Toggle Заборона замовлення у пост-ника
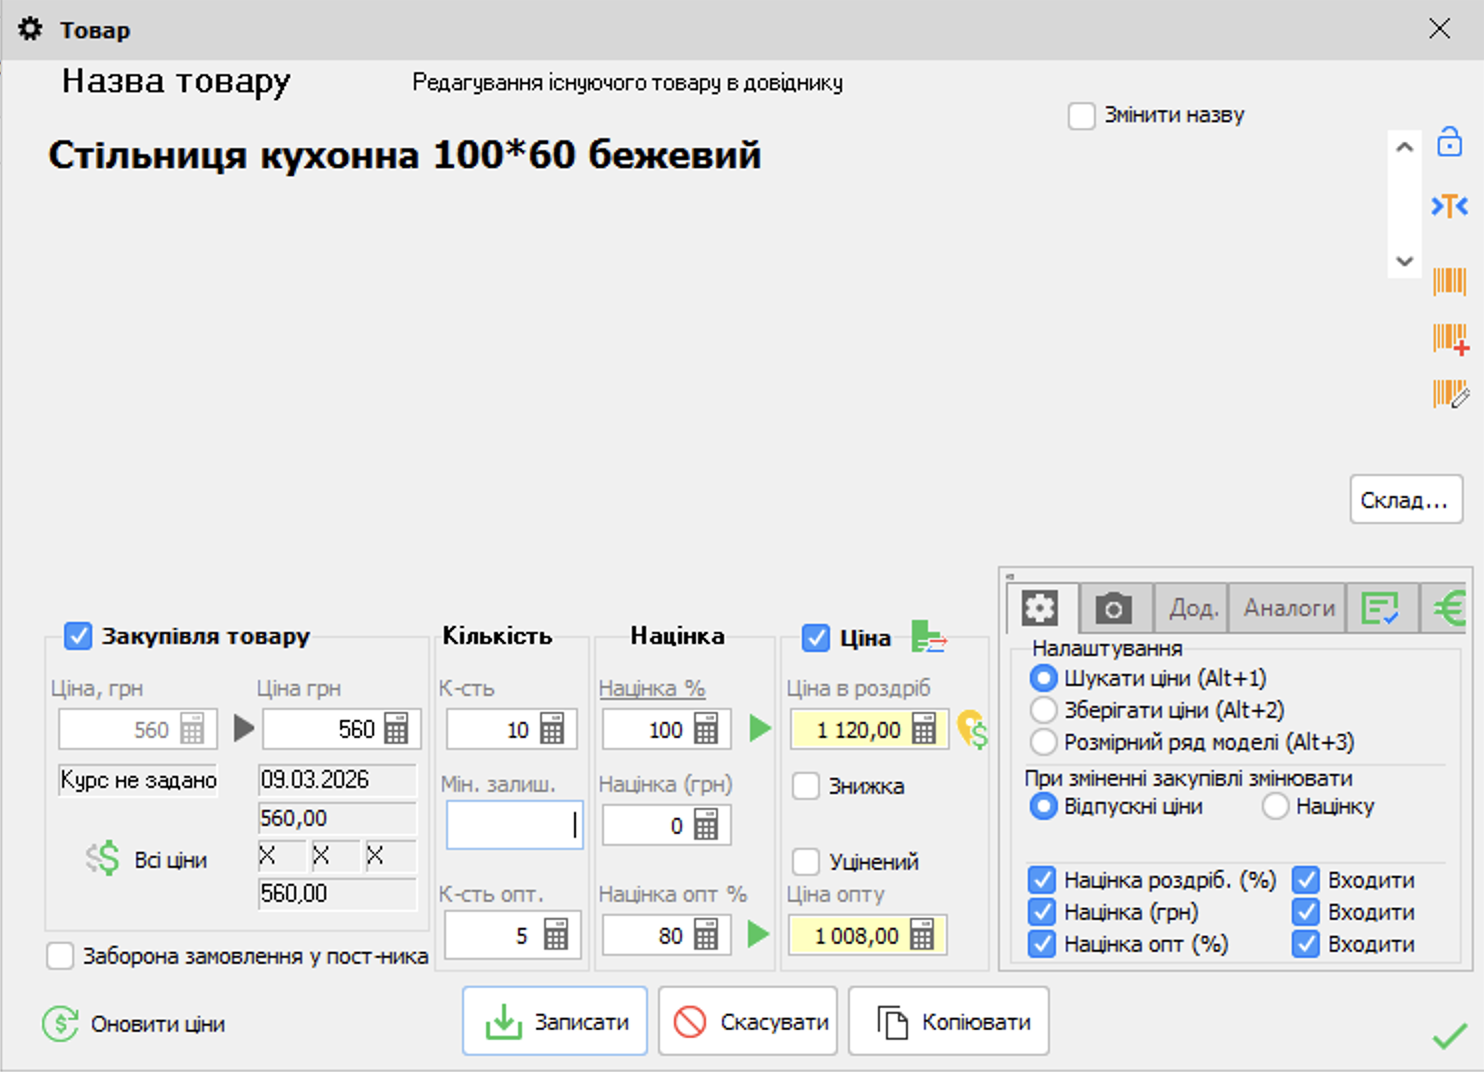1484x1072 pixels. pyautogui.click(x=58, y=956)
